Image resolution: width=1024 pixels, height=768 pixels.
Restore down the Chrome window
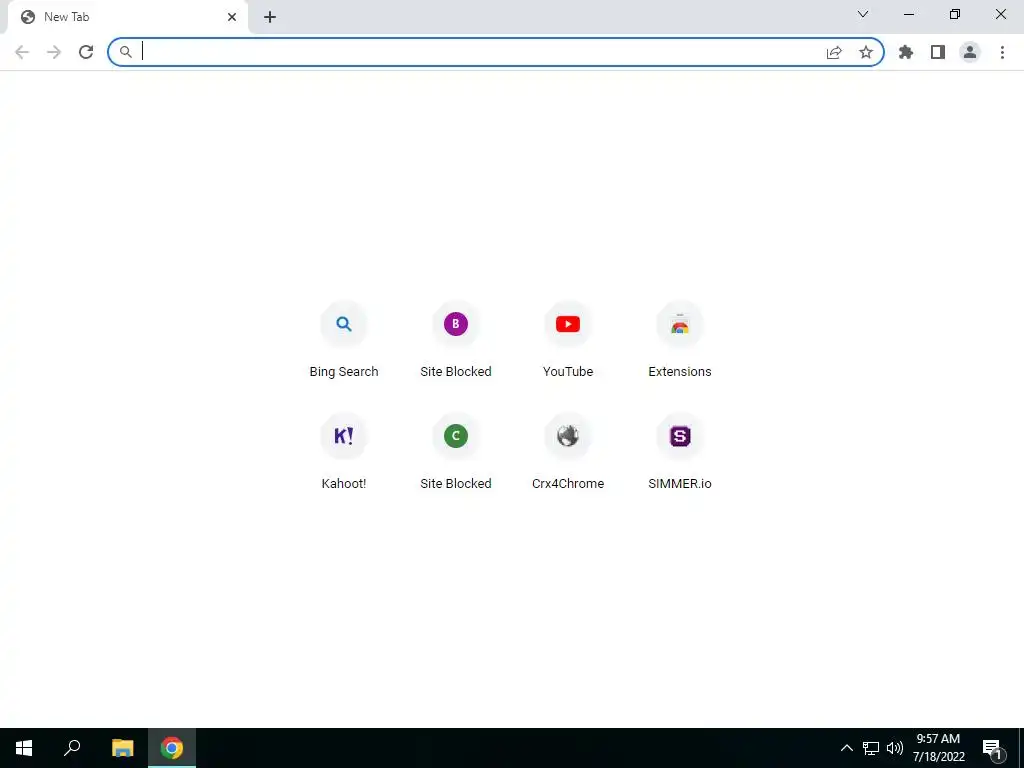955,14
